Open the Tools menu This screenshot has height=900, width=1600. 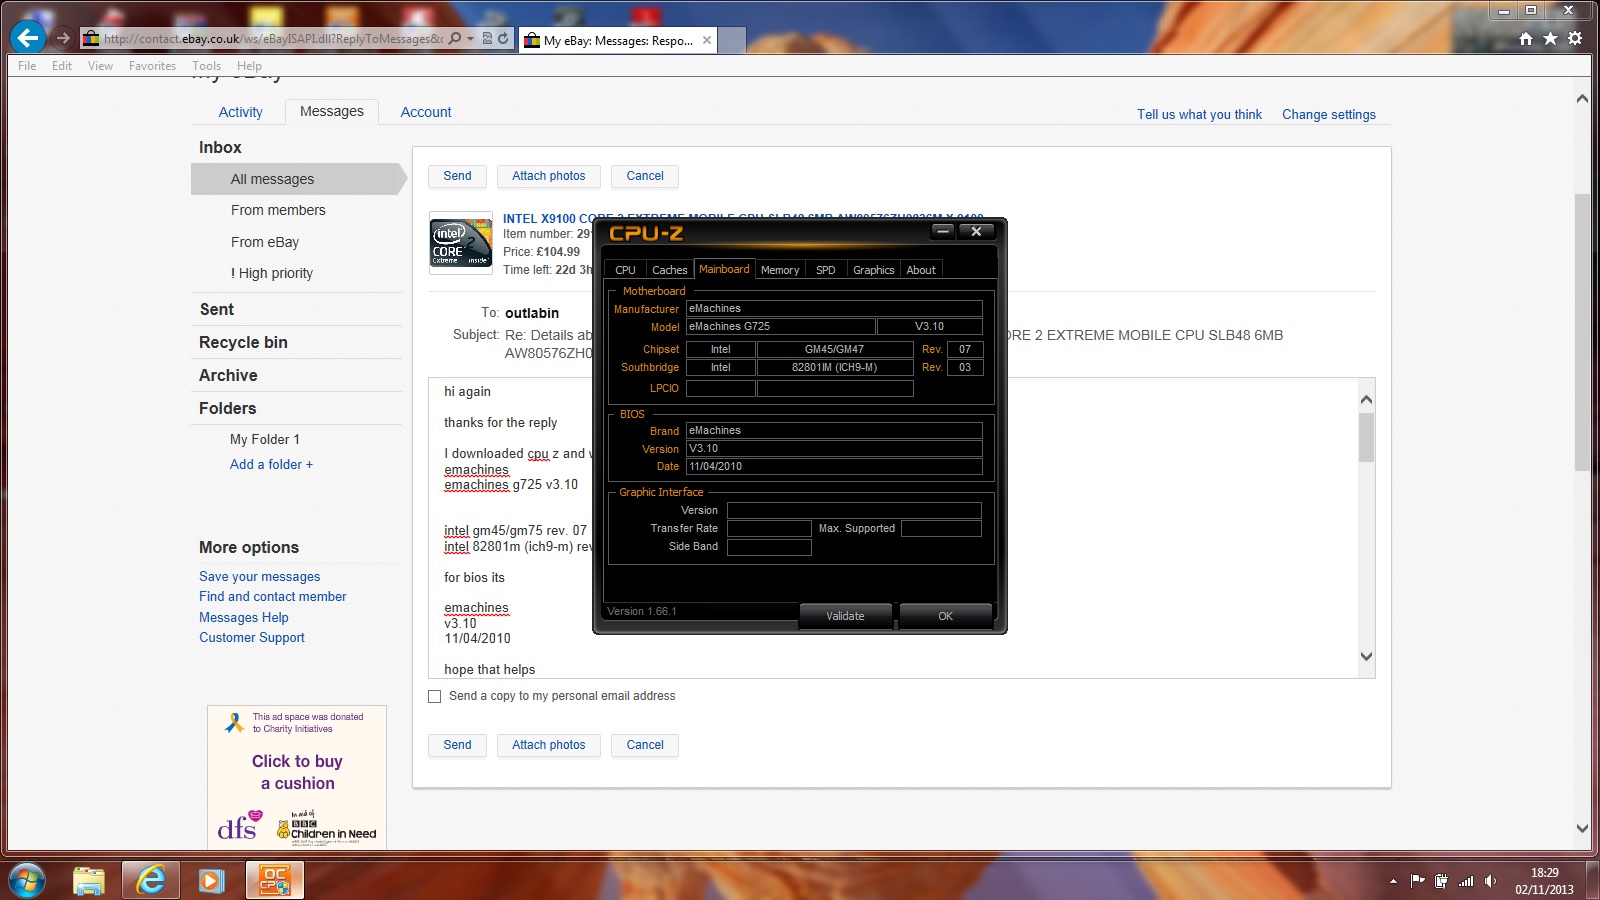[206, 66]
